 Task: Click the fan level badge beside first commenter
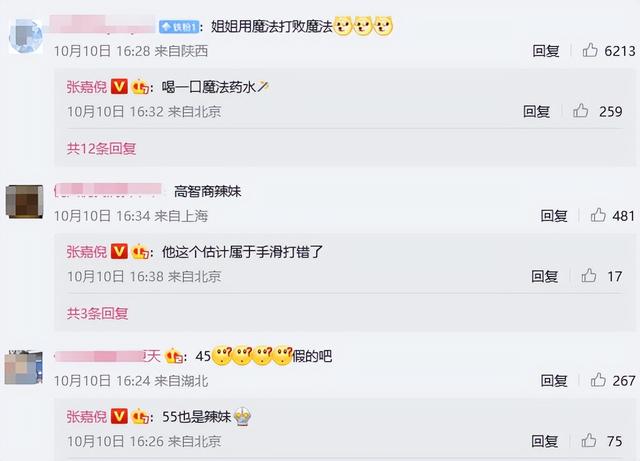point(179,27)
